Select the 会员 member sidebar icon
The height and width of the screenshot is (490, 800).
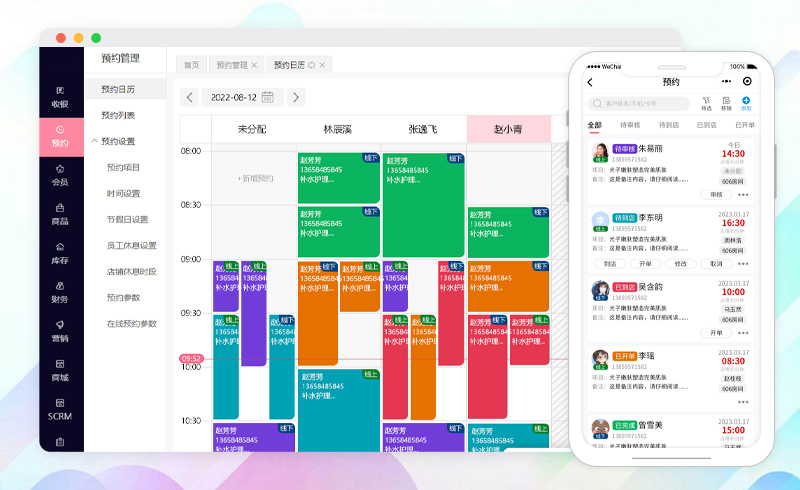coord(60,174)
